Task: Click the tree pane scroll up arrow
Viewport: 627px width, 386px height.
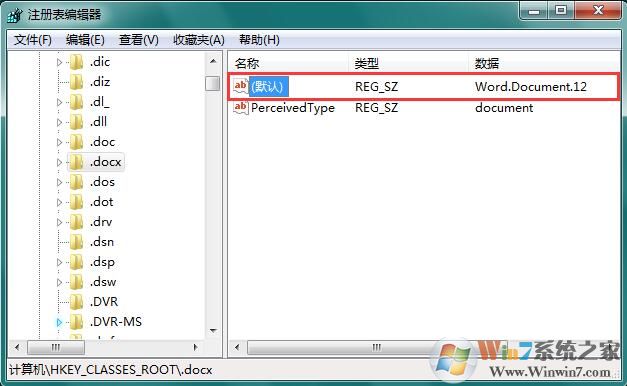Action: 213,61
